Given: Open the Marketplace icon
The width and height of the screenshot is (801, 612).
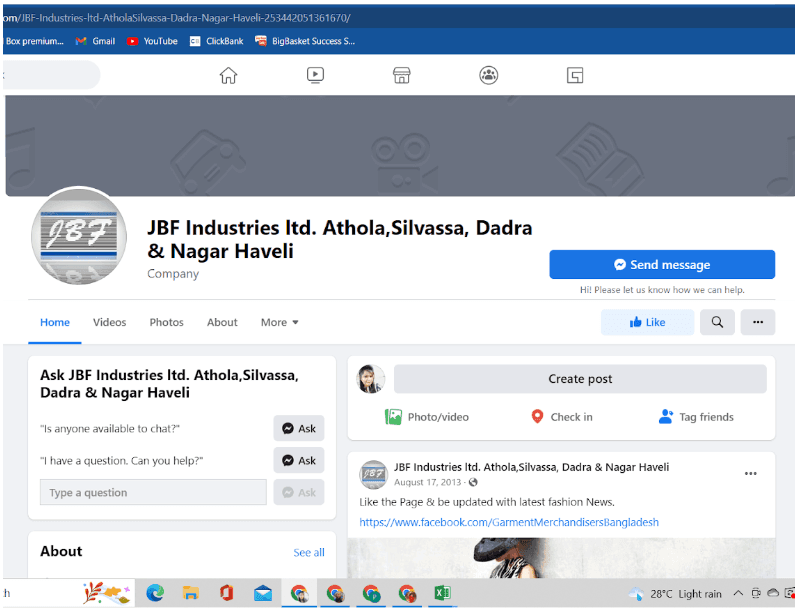Looking at the screenshot, I should (x=401, y=75).
